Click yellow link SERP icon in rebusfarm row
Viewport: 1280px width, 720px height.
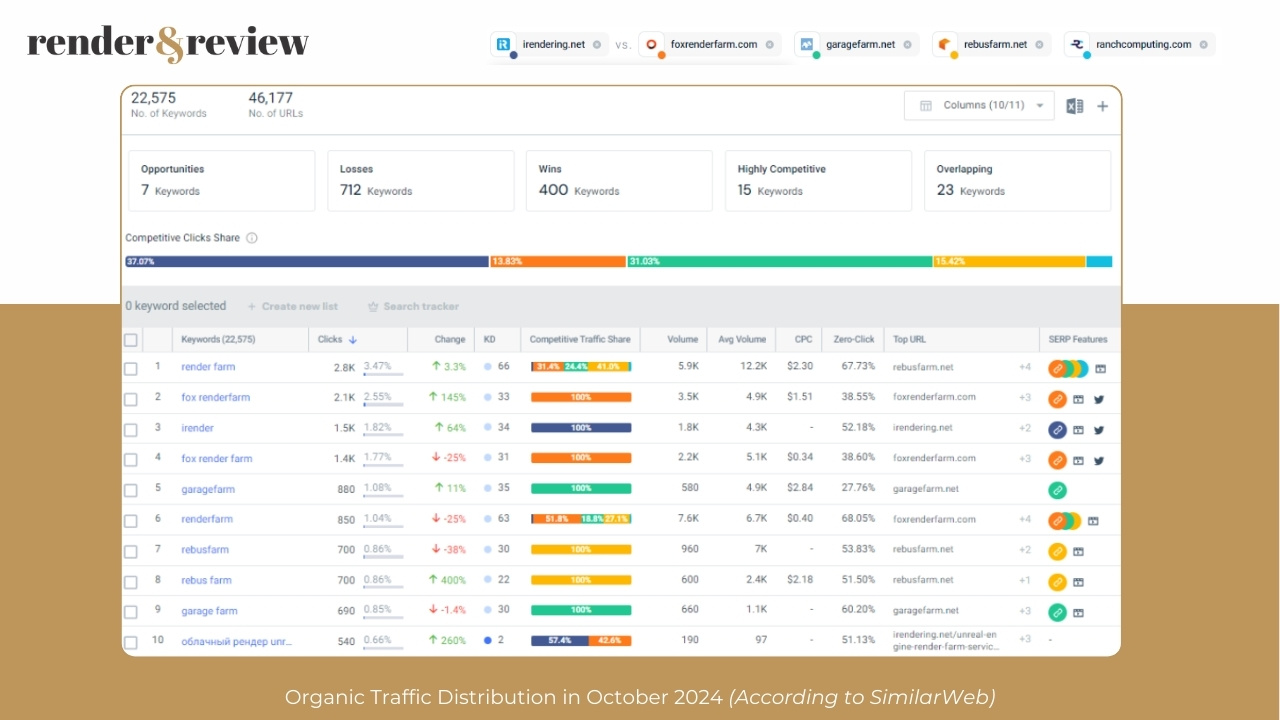(x=1057, y=551)
